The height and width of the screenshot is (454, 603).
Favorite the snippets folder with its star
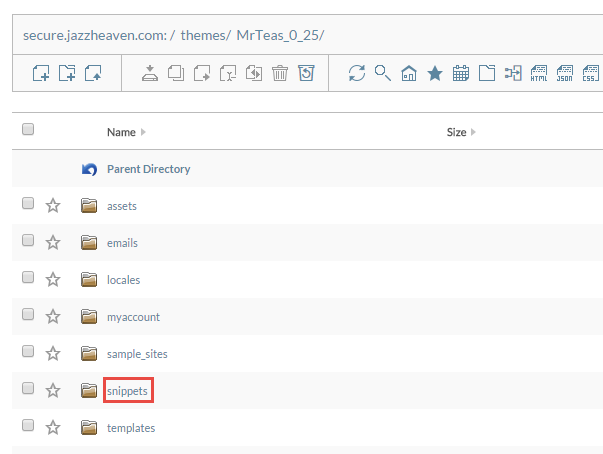click(x=53, y=390)
